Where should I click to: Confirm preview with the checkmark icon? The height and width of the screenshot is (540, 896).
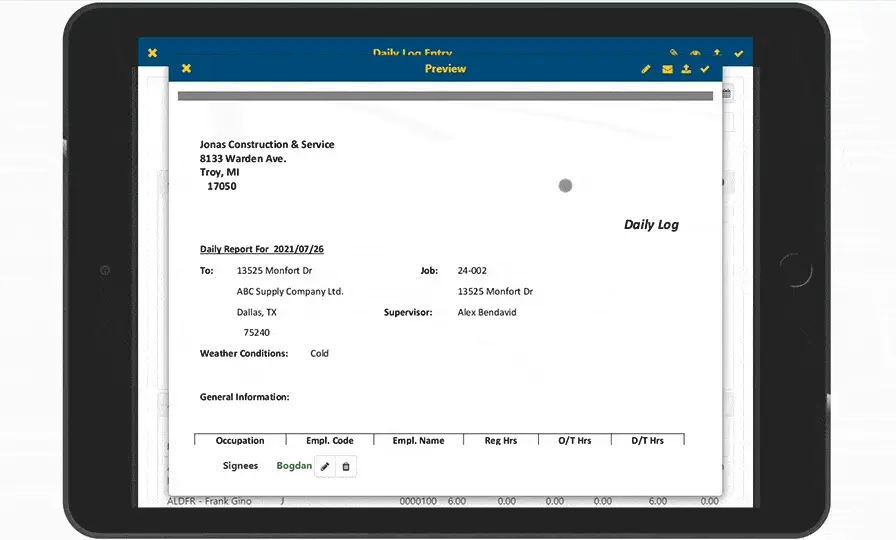click(x=705, y=69)
